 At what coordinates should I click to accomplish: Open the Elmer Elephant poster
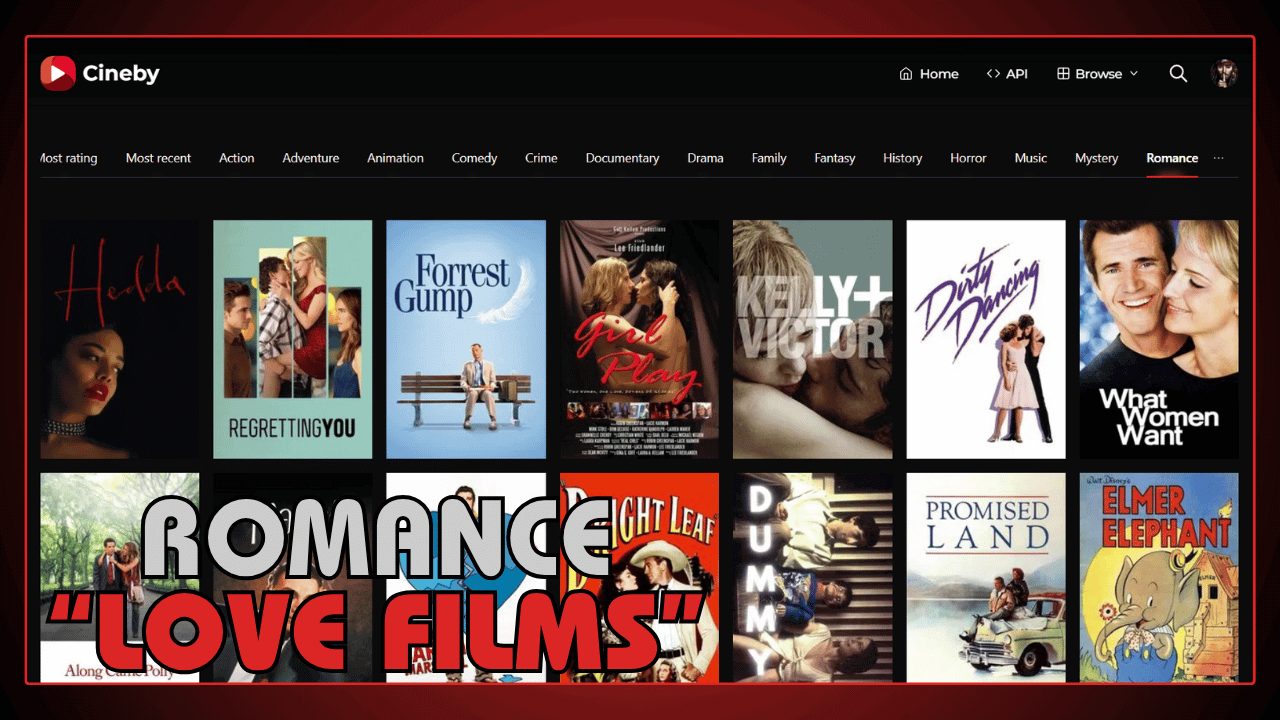(x=1159, y=578)
